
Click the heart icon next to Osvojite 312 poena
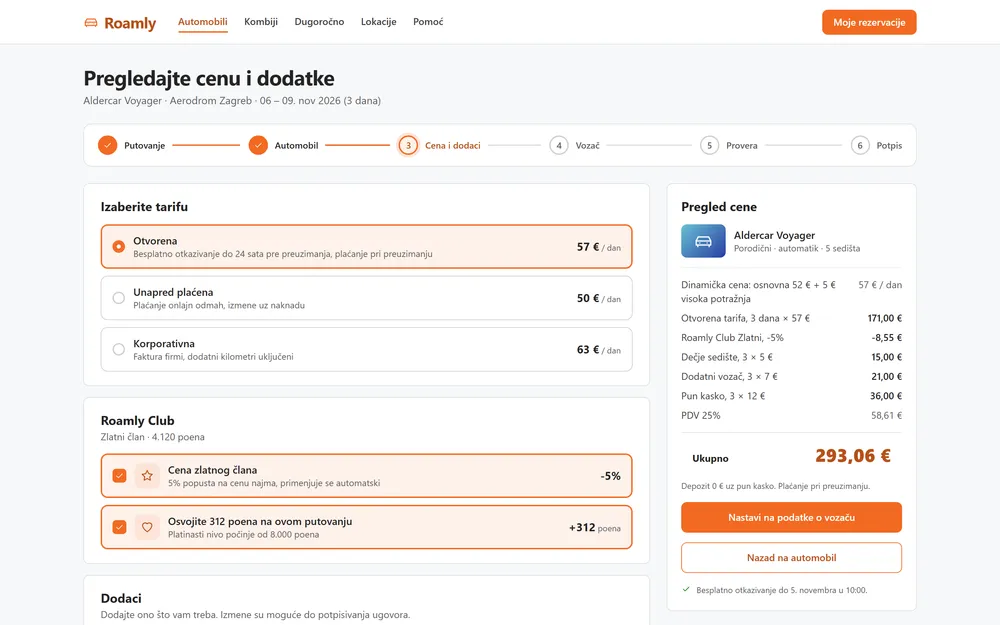click(147, 527)
